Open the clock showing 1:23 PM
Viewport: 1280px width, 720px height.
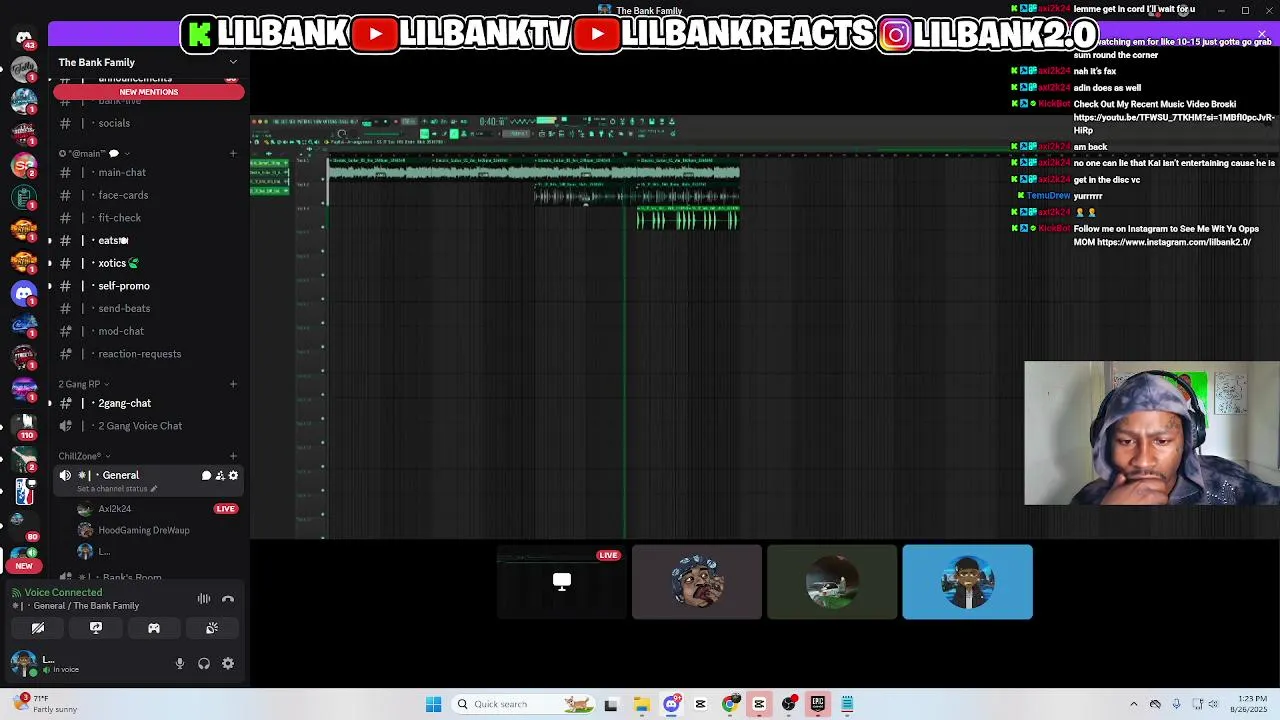[1249, 704]
